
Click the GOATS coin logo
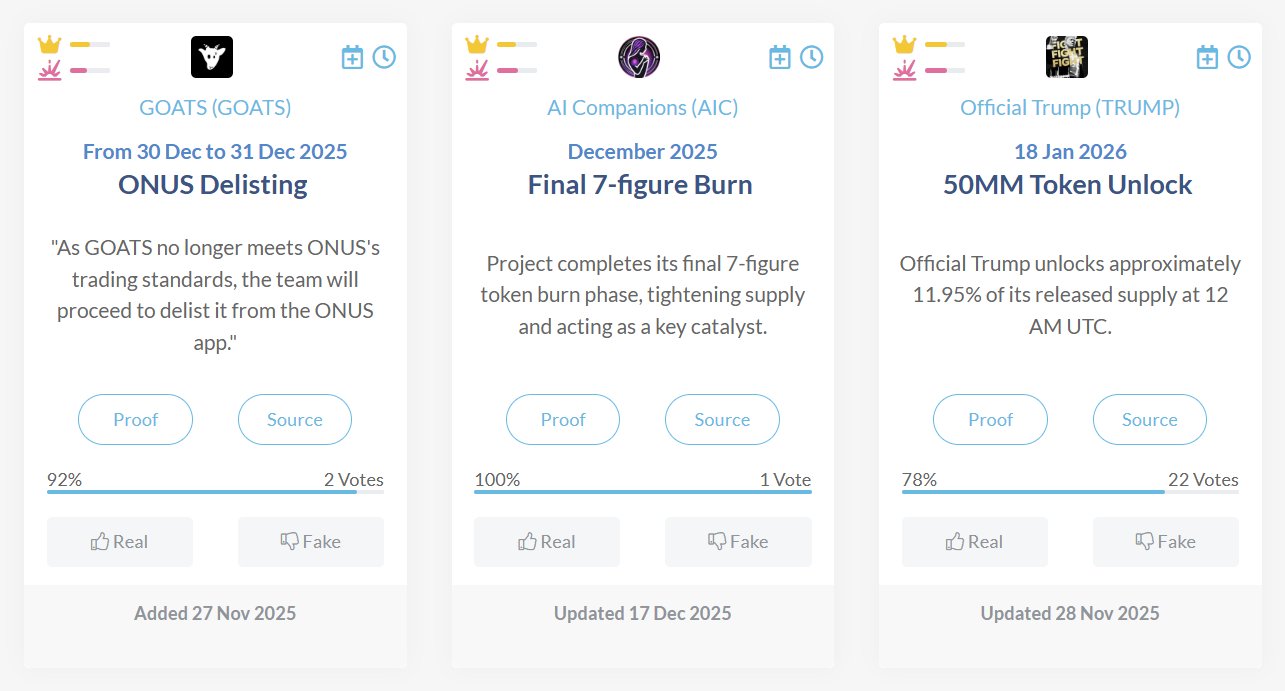[212, 57]
